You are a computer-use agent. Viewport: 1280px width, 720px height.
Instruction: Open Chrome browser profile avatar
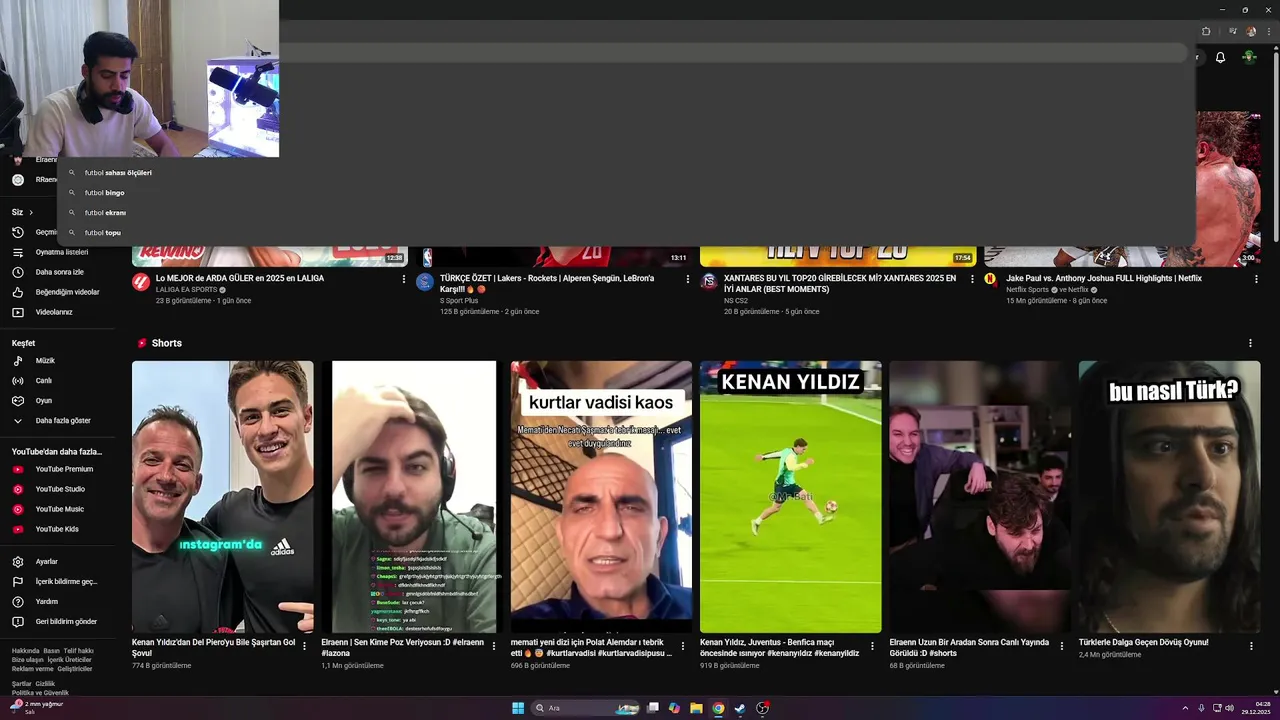tap(1251, 31)
